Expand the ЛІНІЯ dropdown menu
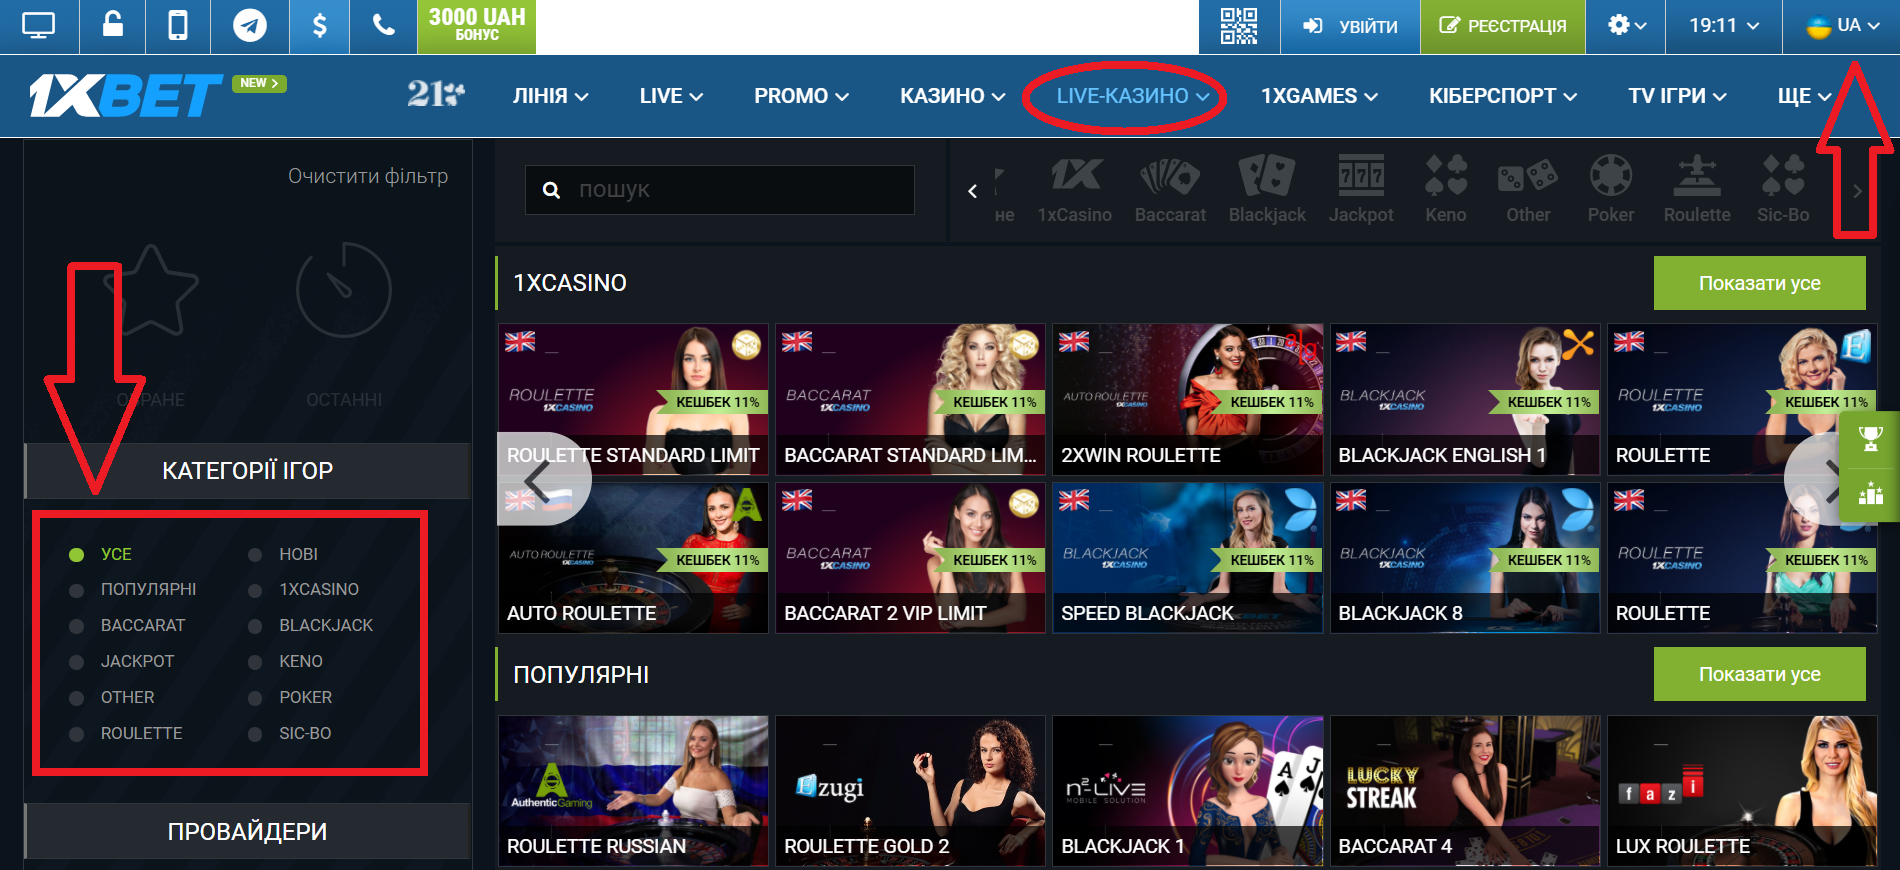Image resolution: width=1900 pixels, height=870 pixels. 550,96
